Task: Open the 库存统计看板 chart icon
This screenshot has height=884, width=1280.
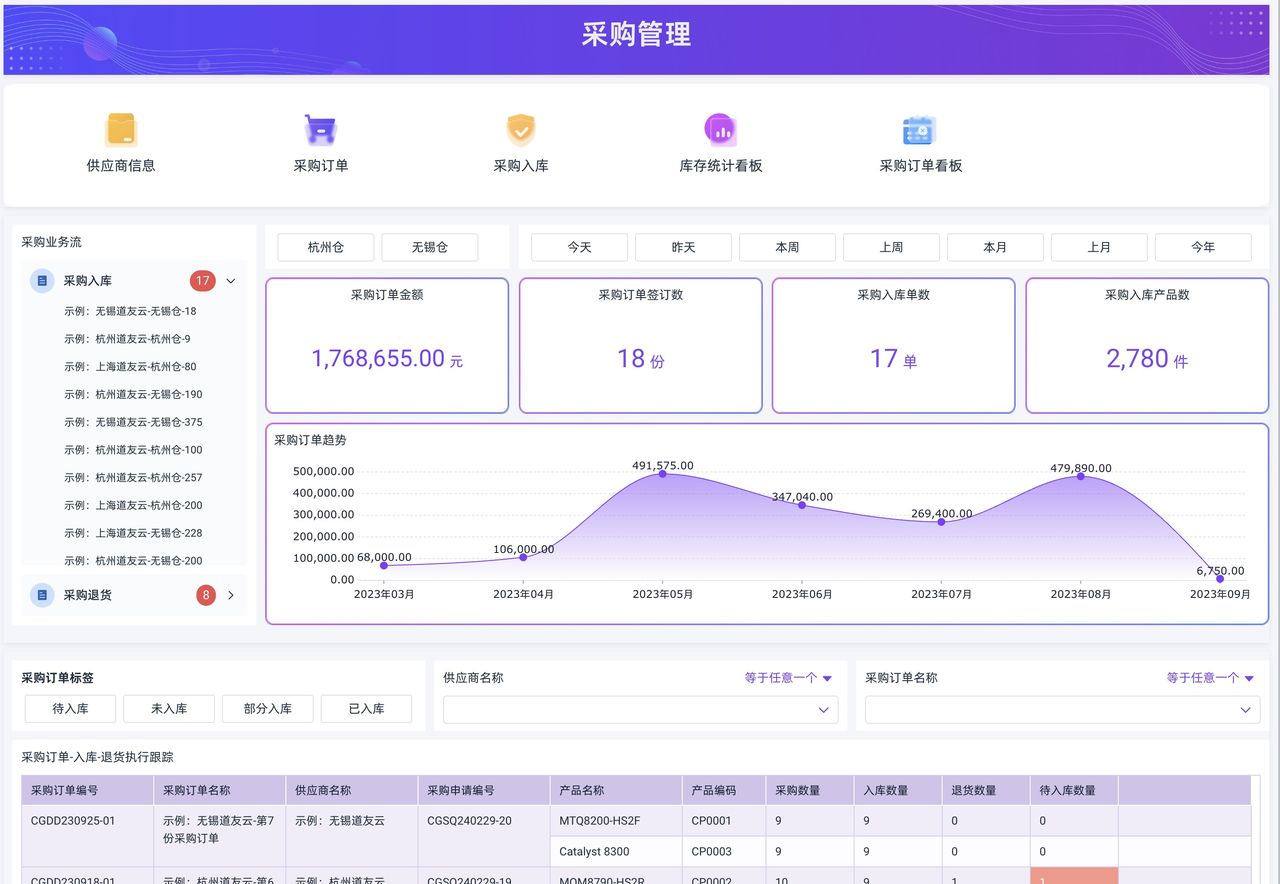Action: tap(720, 129)
